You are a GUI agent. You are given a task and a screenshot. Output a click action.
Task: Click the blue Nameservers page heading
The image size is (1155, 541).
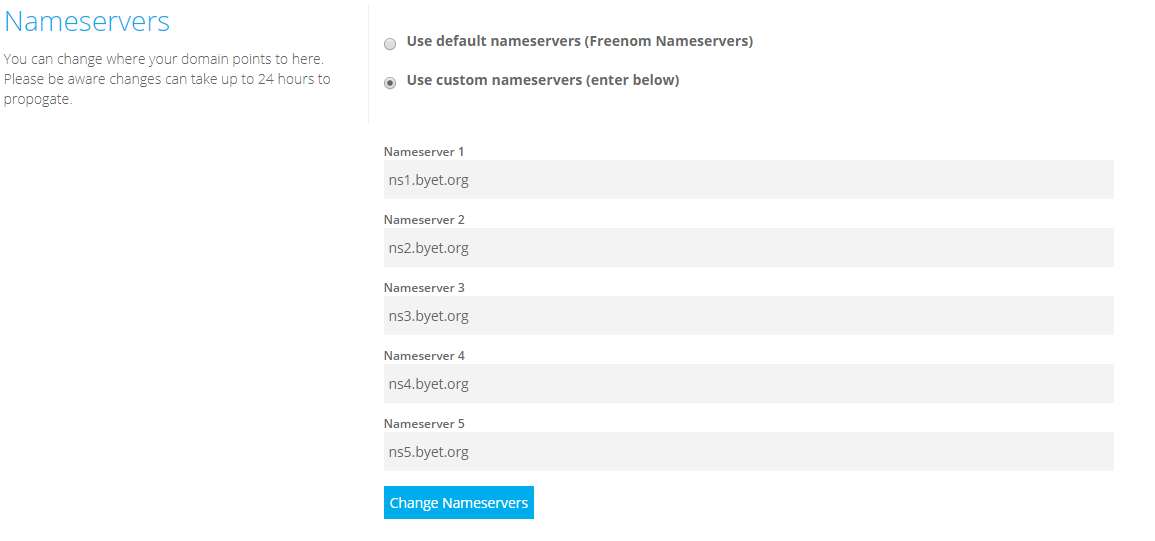(x=87, y=21)
